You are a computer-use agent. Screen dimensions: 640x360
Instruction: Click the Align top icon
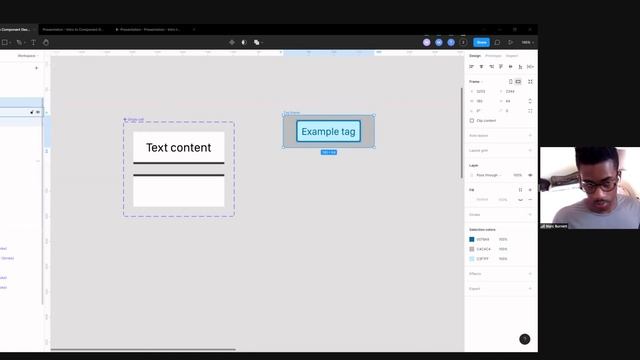[501, 67]
